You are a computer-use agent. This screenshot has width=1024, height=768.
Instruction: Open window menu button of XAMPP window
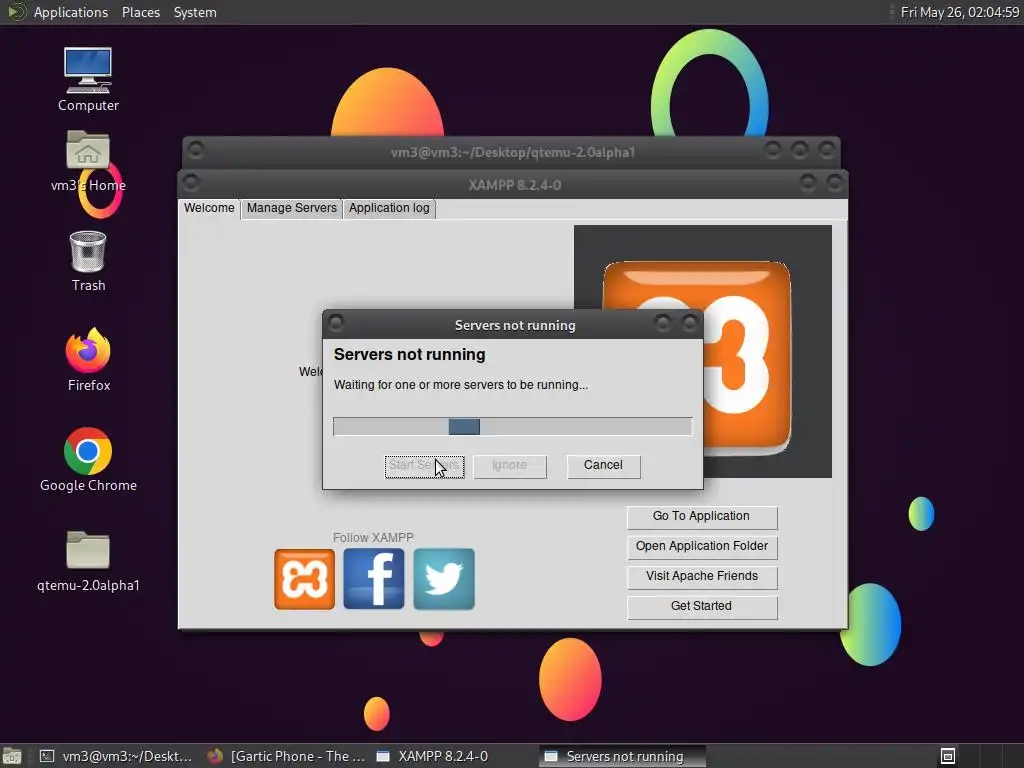tap(191, 182)
